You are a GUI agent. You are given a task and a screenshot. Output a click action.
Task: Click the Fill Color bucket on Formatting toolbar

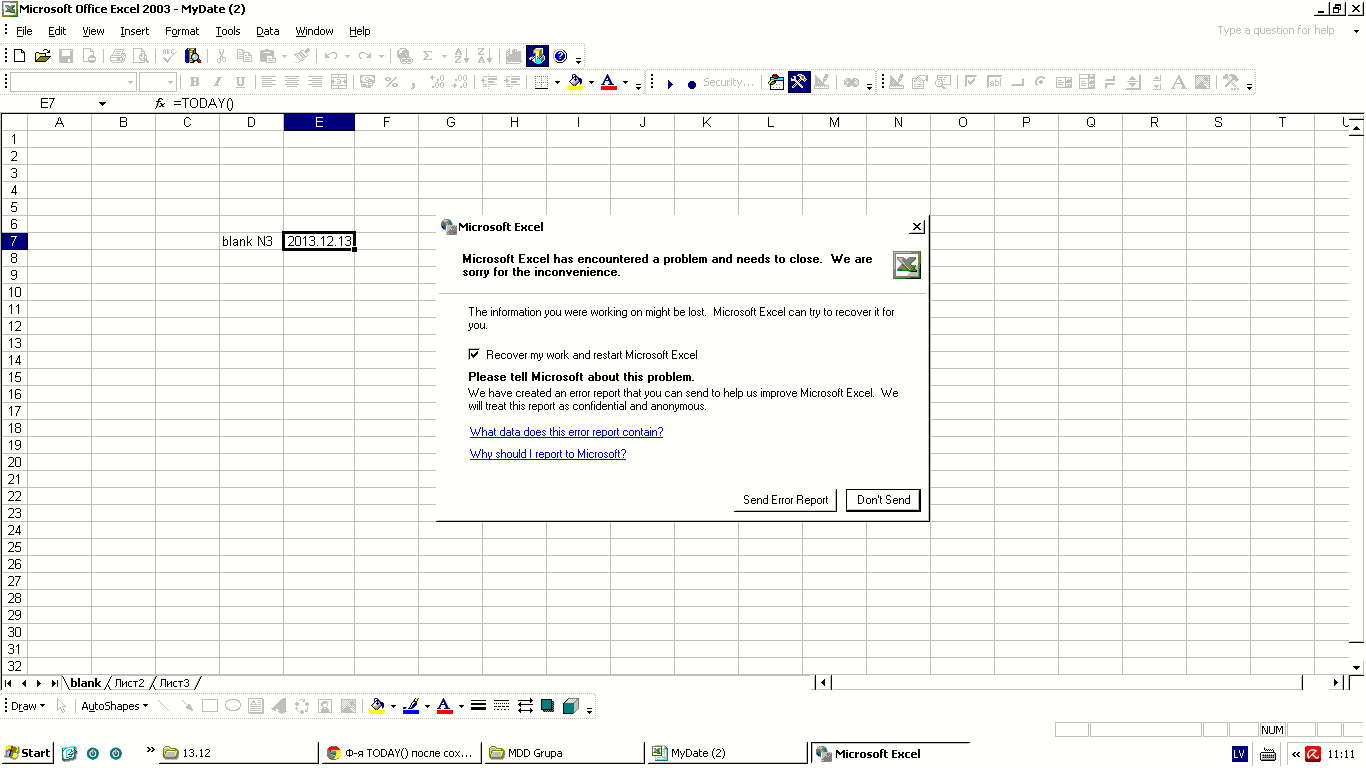pyautogui.click(x=575, y=82)
